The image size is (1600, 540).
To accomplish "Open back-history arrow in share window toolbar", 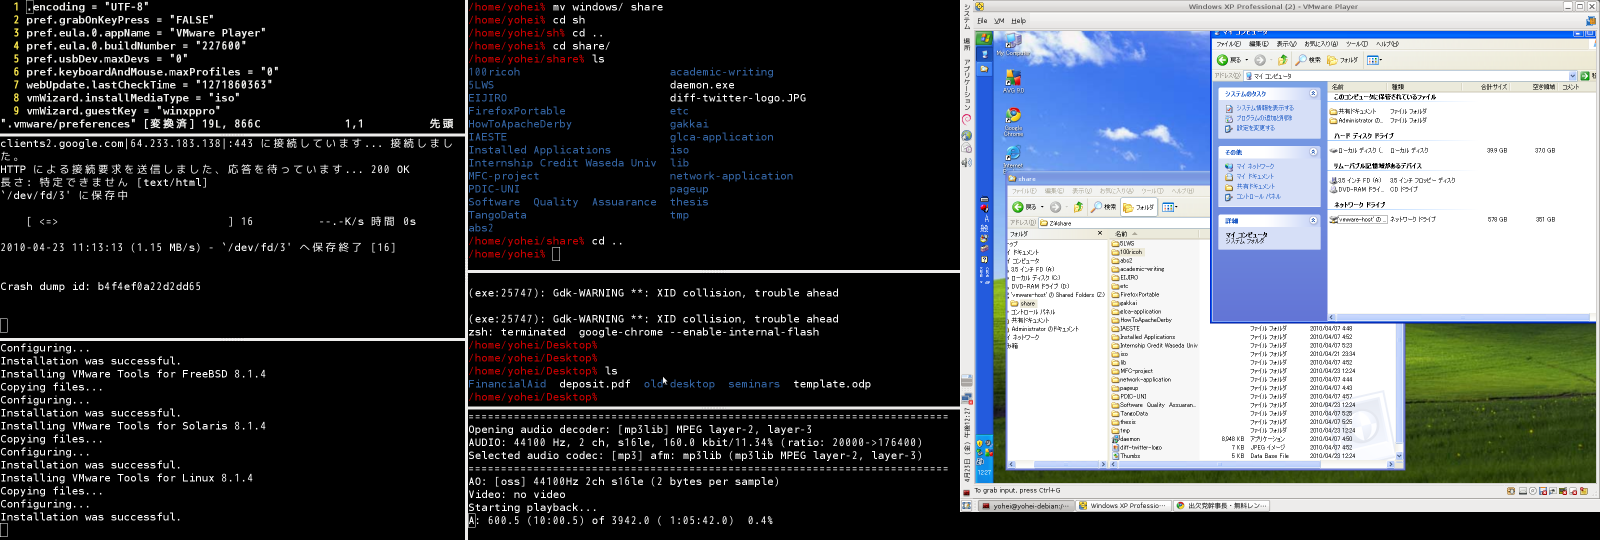I will 1042,207.
